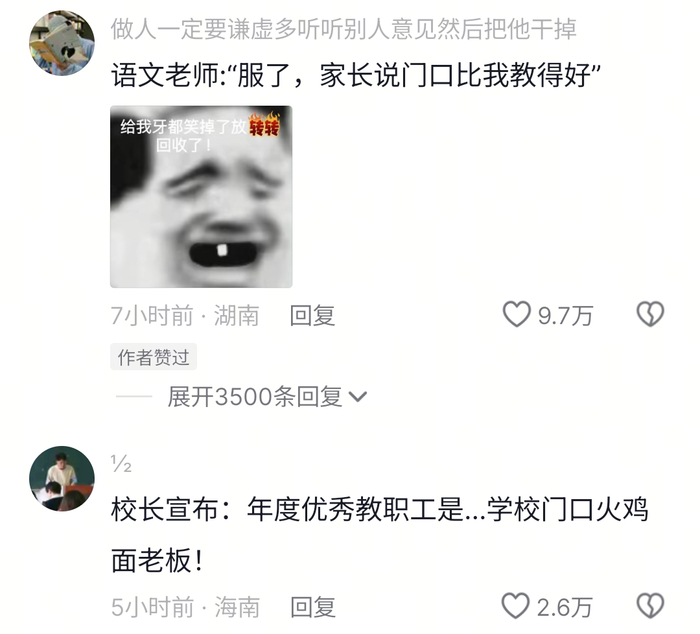Reply to the 语文老师 comment via 回复
This screenshot has height=634, width=700.
tap(312, 316)
